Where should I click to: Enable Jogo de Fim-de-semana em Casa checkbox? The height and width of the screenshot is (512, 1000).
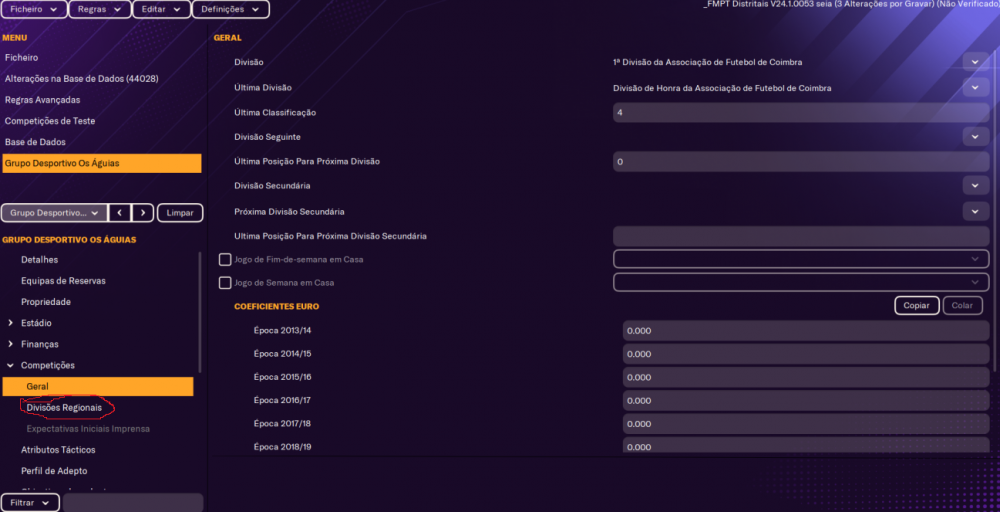coord(224,260)
